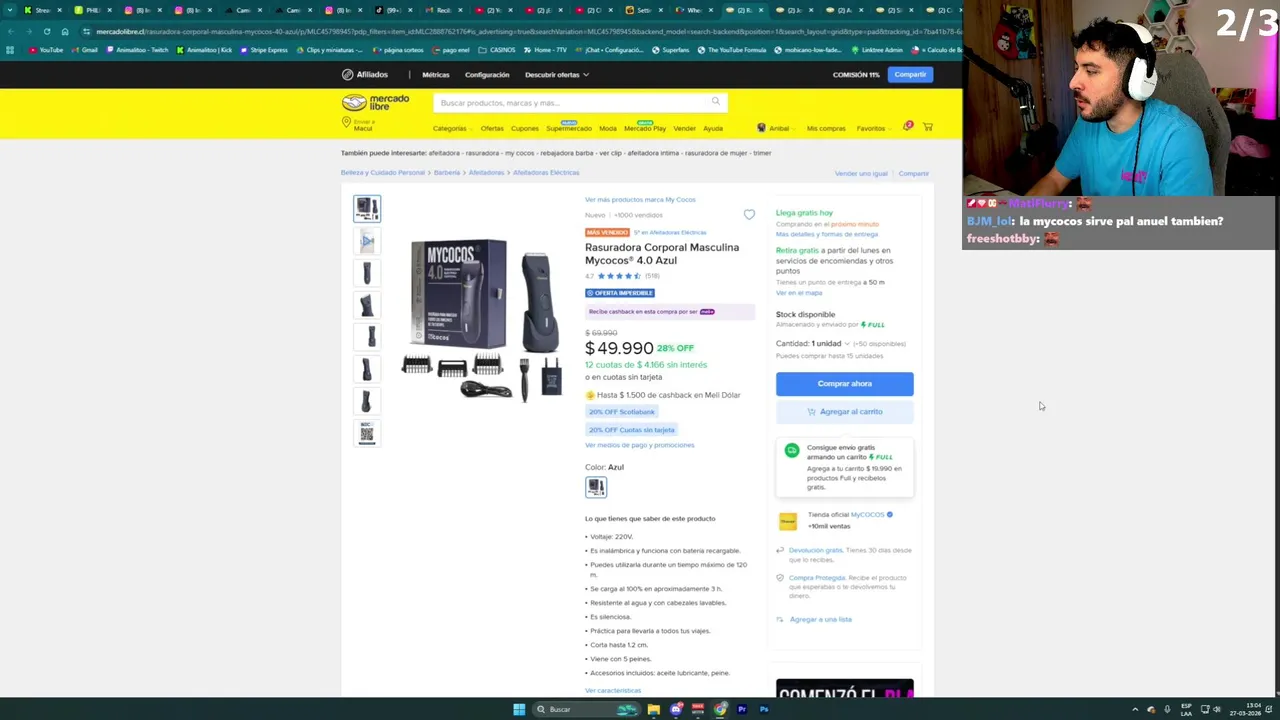Viewport: 1280px width, 720px height.
Task: Open Premiere Pro from the taskbar
Action: coord(742,709)
